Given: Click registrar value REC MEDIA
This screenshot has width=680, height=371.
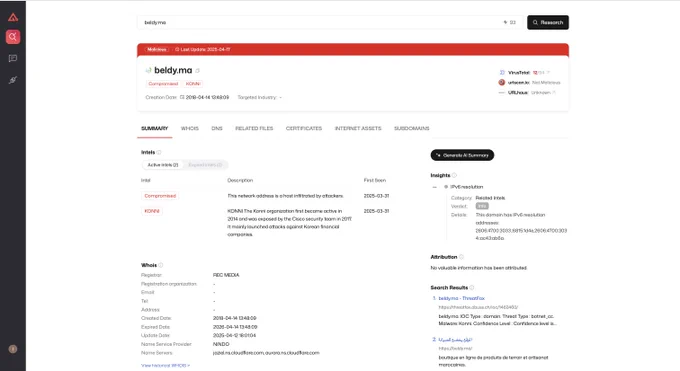Looking at the screenshot, I should (x=226, y=275).
